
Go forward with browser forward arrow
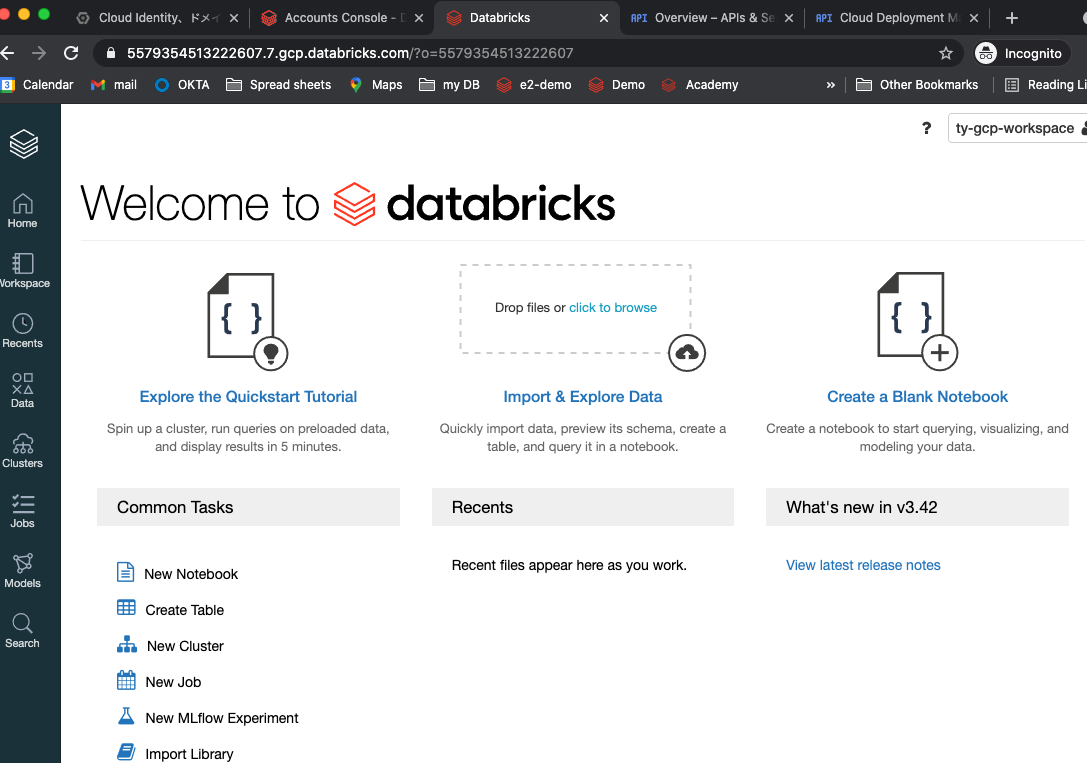(39, 53)
